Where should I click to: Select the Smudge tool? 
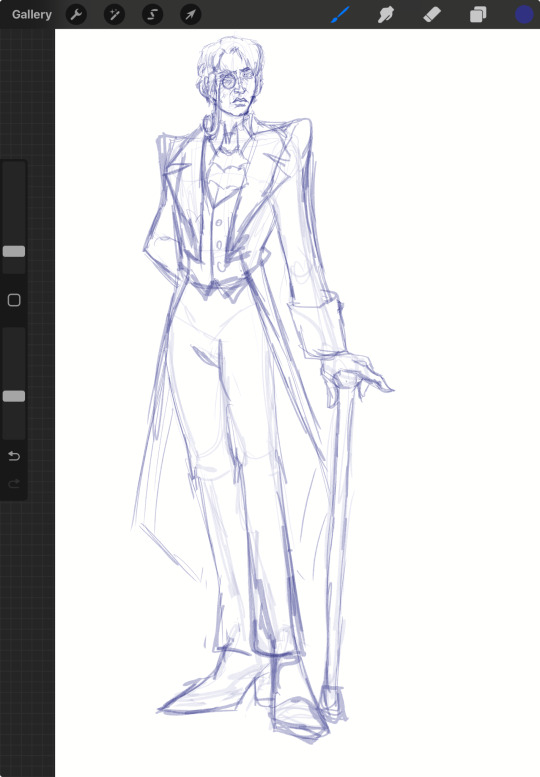tap(385, 14)
